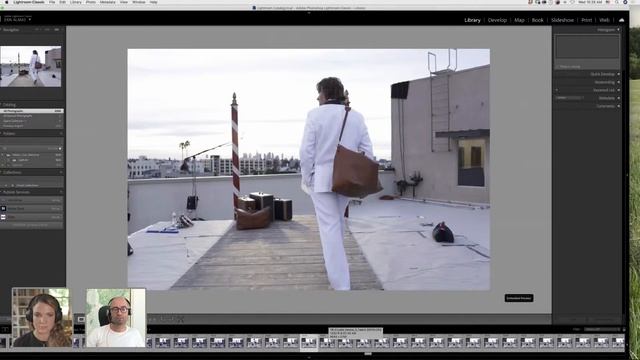This screenshot has height=360, width=640.
Task: Click the Navigator preview thumbnail
Action: pyautogui.click(x=31, y=66)
